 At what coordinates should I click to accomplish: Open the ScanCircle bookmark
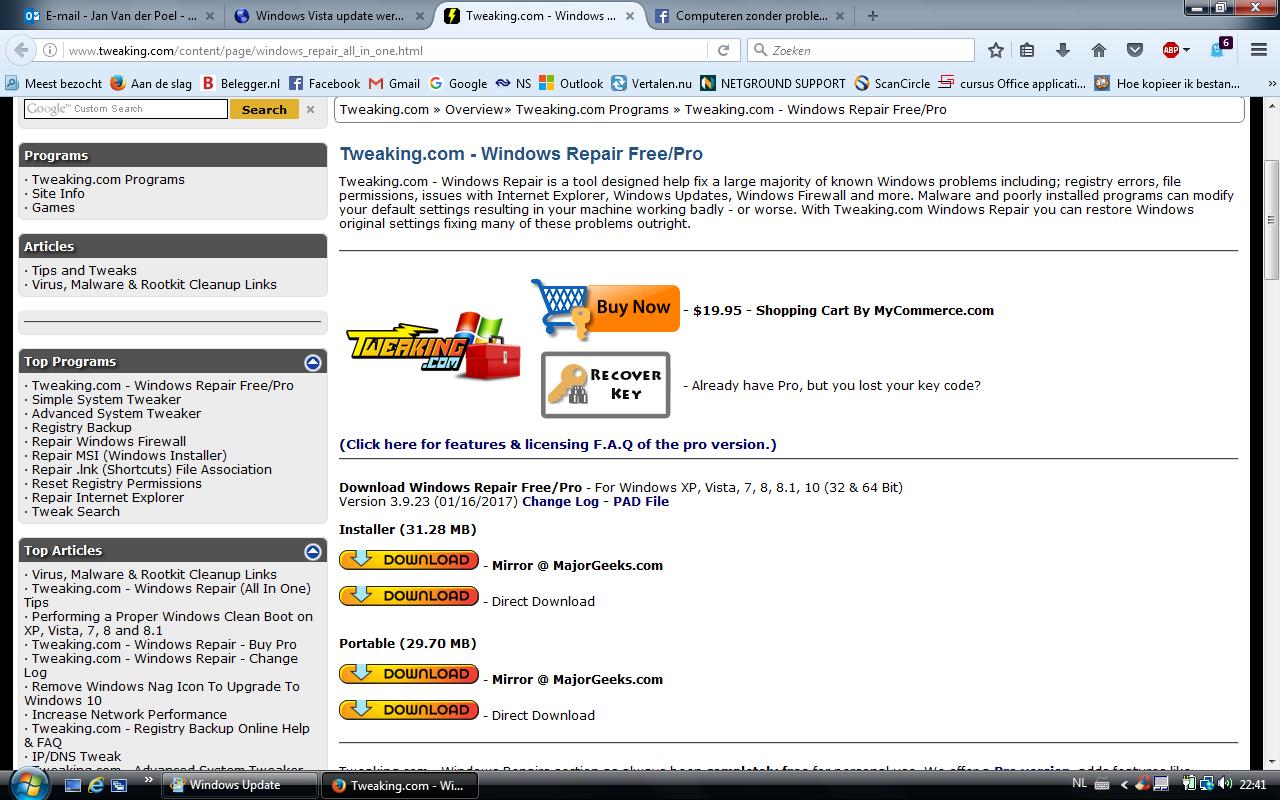click(x=891, y=83)
